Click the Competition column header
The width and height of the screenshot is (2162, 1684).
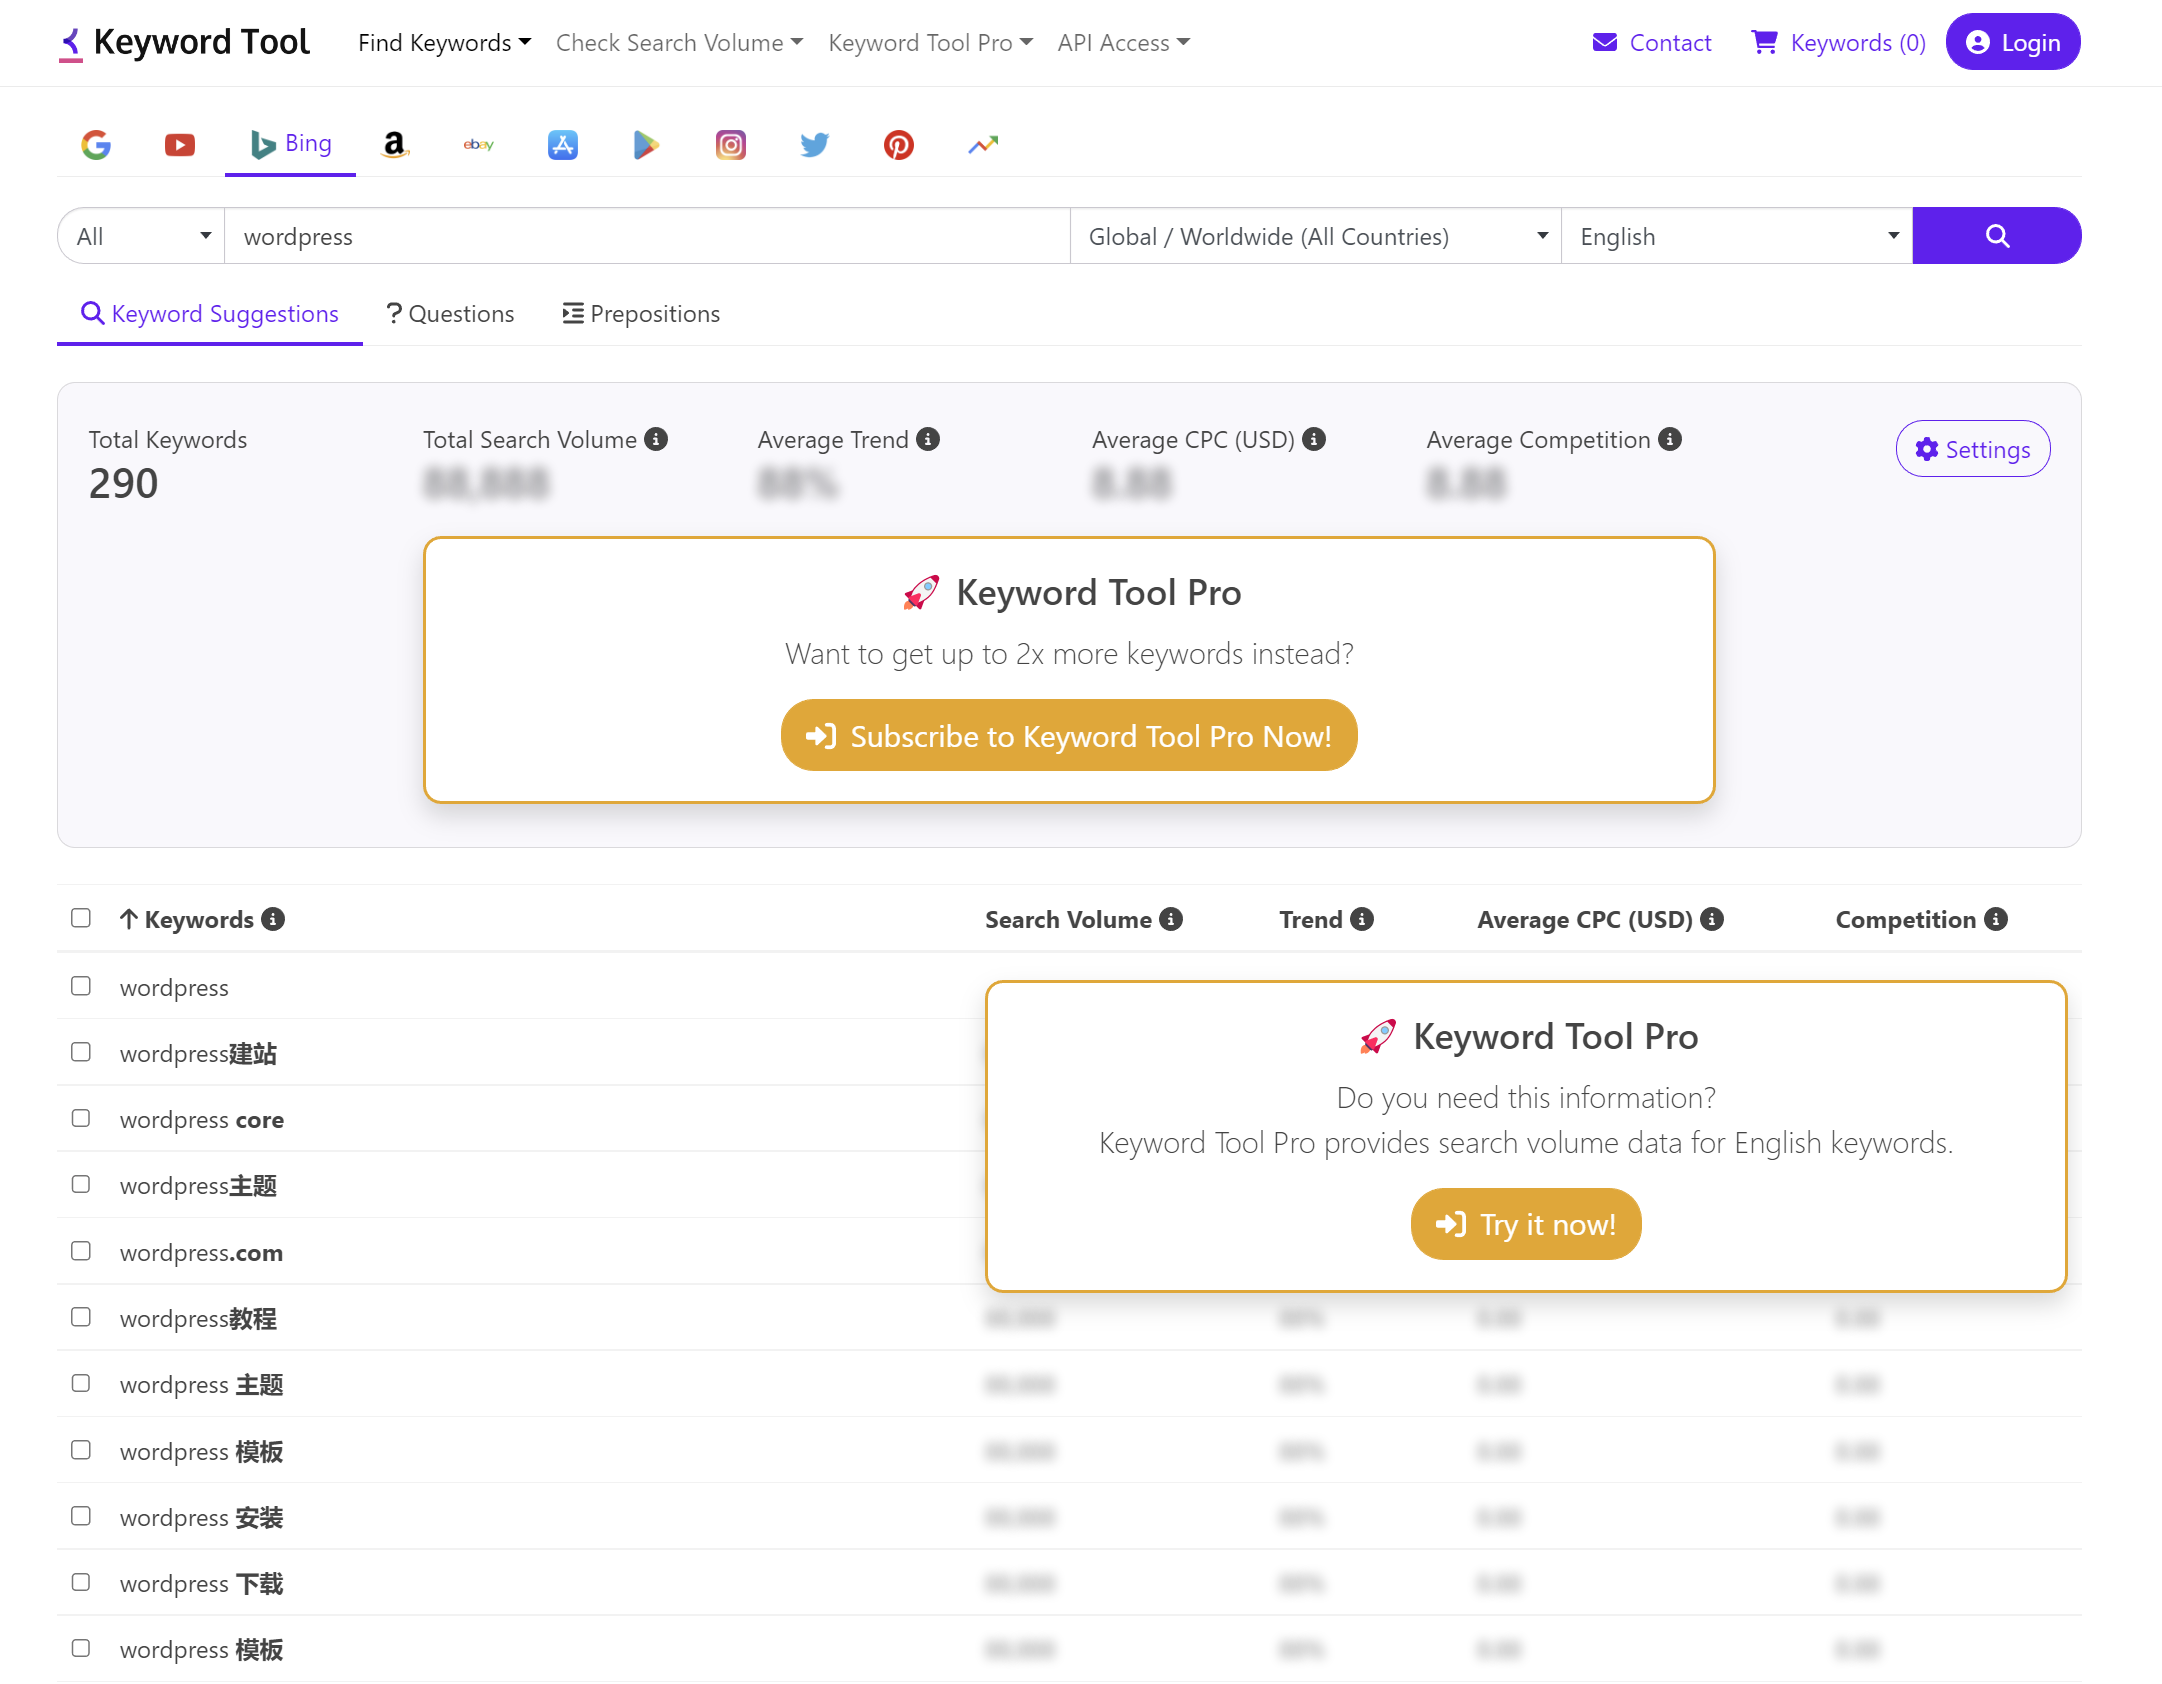pos(1905,919)
